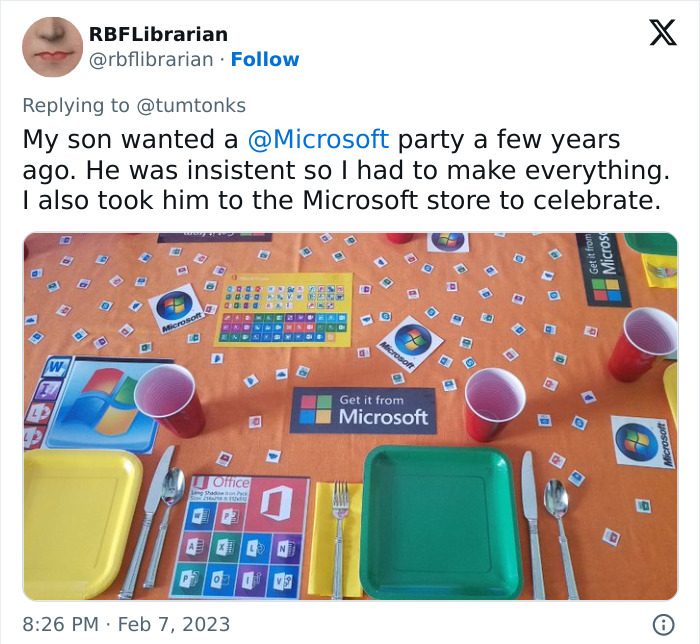The width and height of the screenshot is (700, 644).
Task: Click the RBFLibrarian profile avatar
Action: point(51,46)
